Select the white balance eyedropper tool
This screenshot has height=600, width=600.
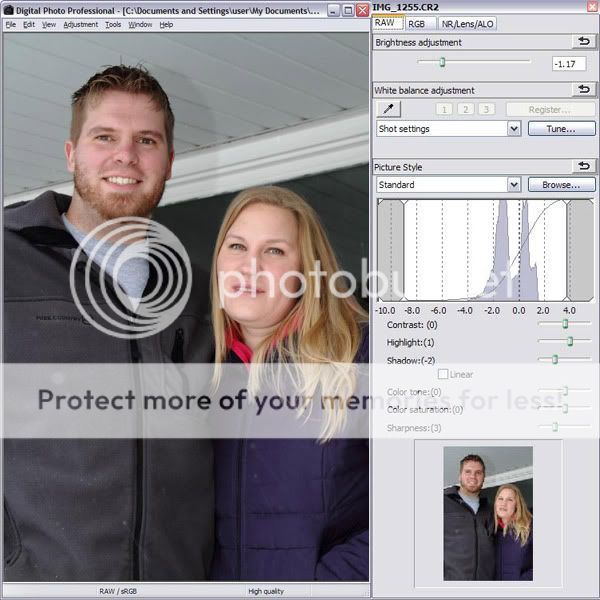(x=388, y=109)
